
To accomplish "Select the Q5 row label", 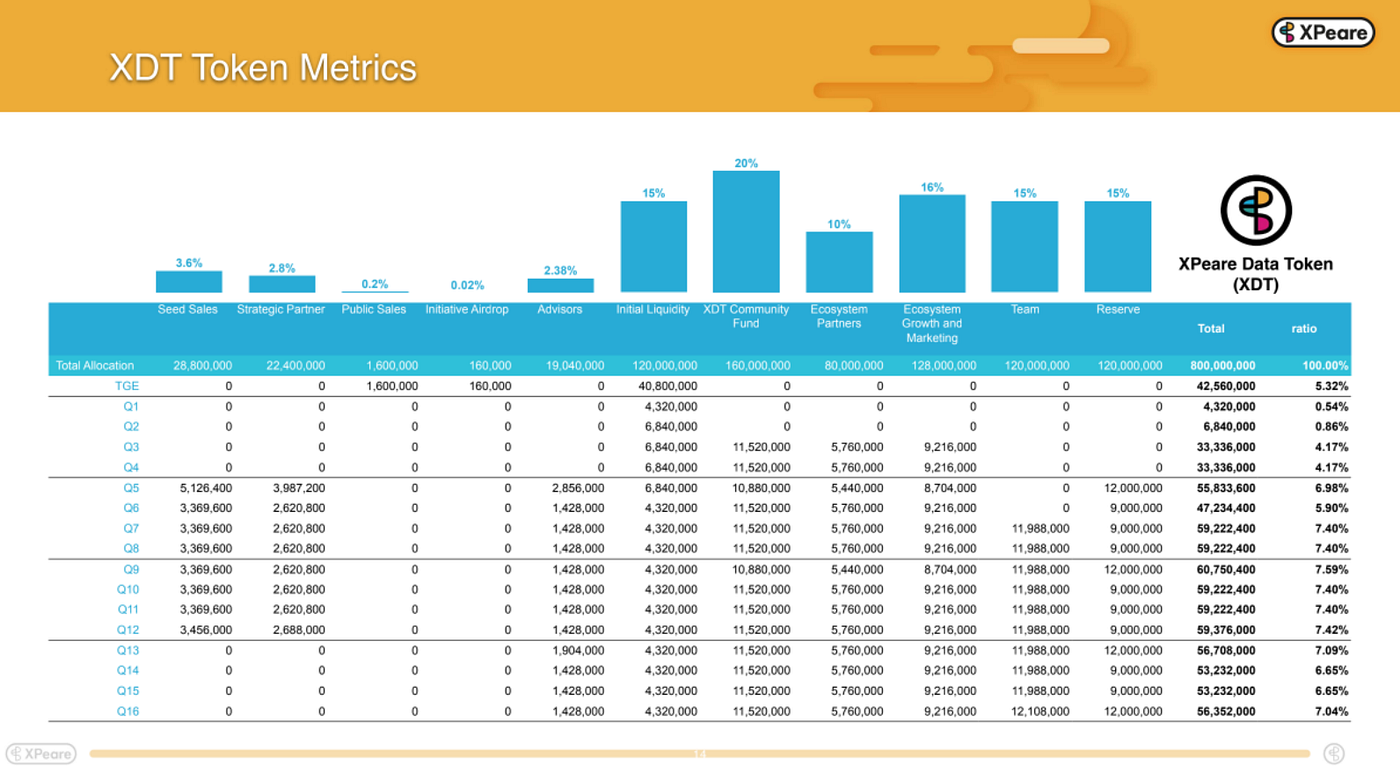I will coord(131,488).
